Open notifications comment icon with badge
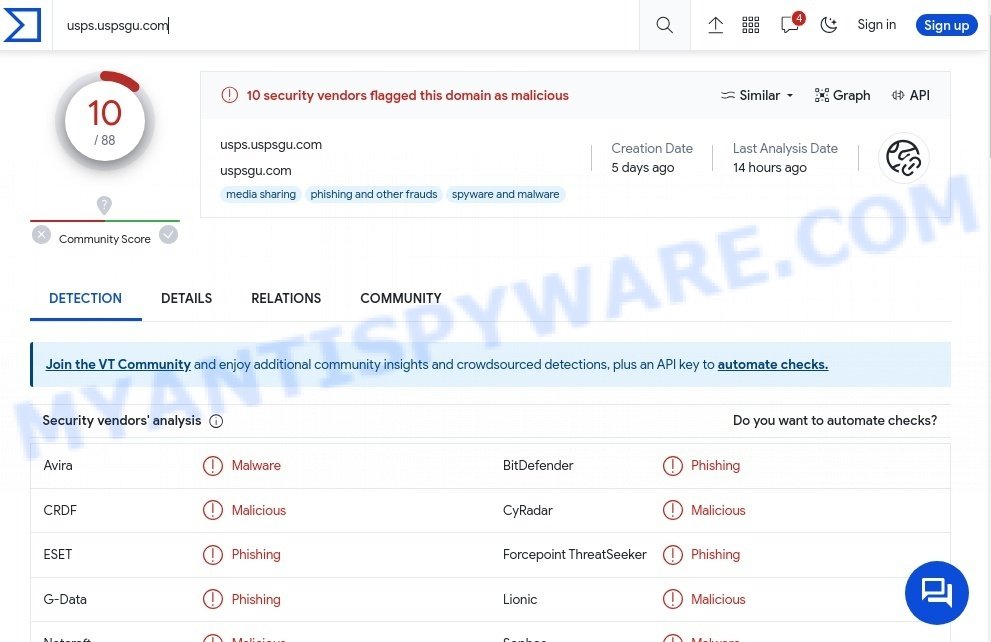This screenshot has height=642, width=991. point(791,23)
